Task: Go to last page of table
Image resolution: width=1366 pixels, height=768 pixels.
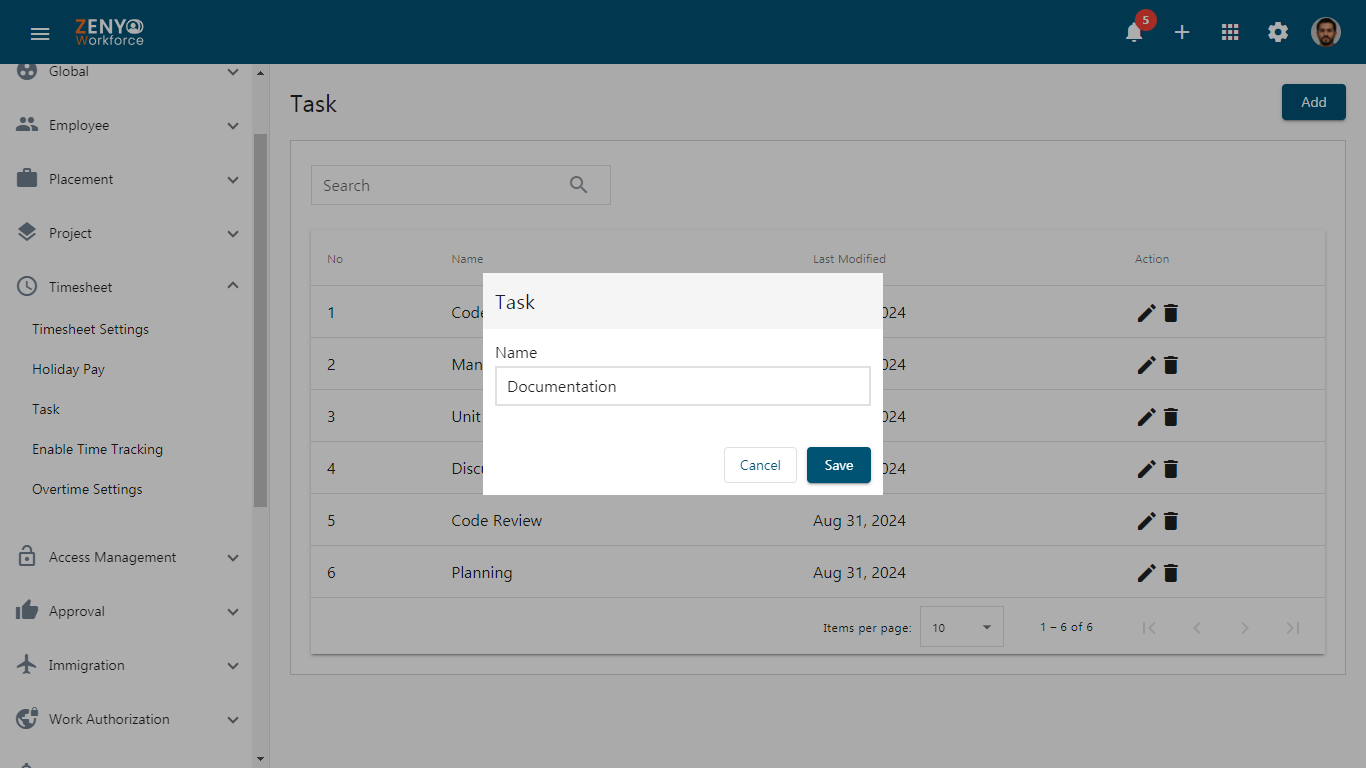Action: pyautogui.click(x=1293, y=628)
